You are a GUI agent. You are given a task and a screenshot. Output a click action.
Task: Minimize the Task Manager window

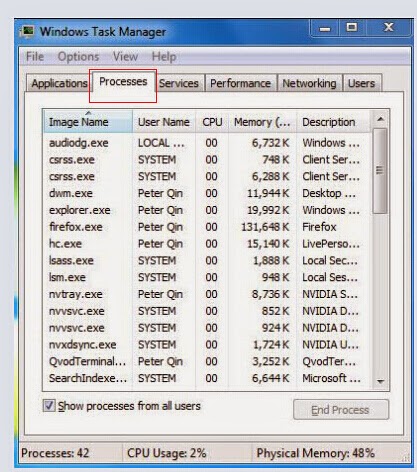tap(325, 28)
